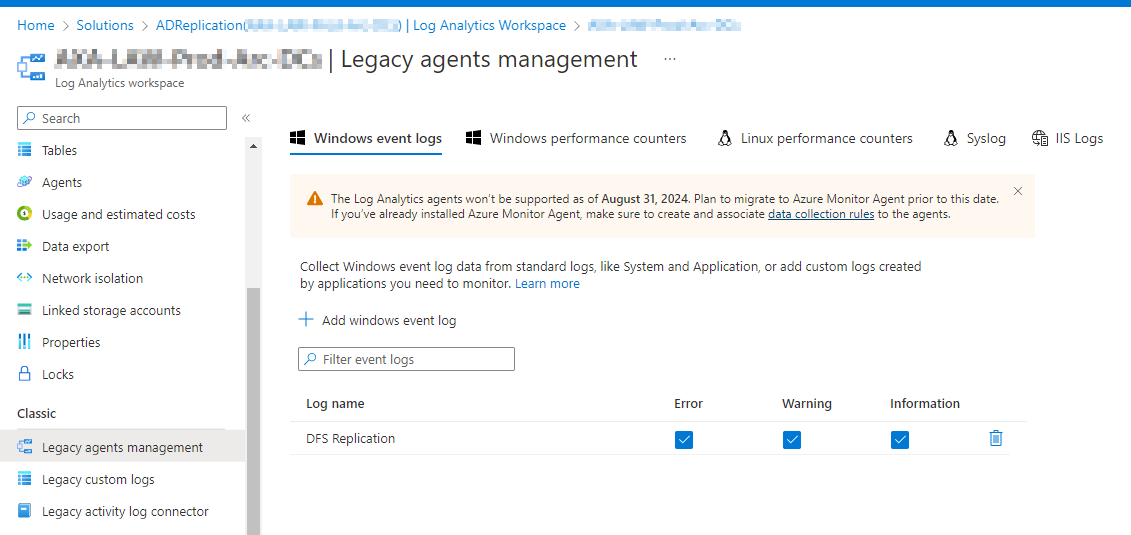Click the Tables grid icon

25,150
